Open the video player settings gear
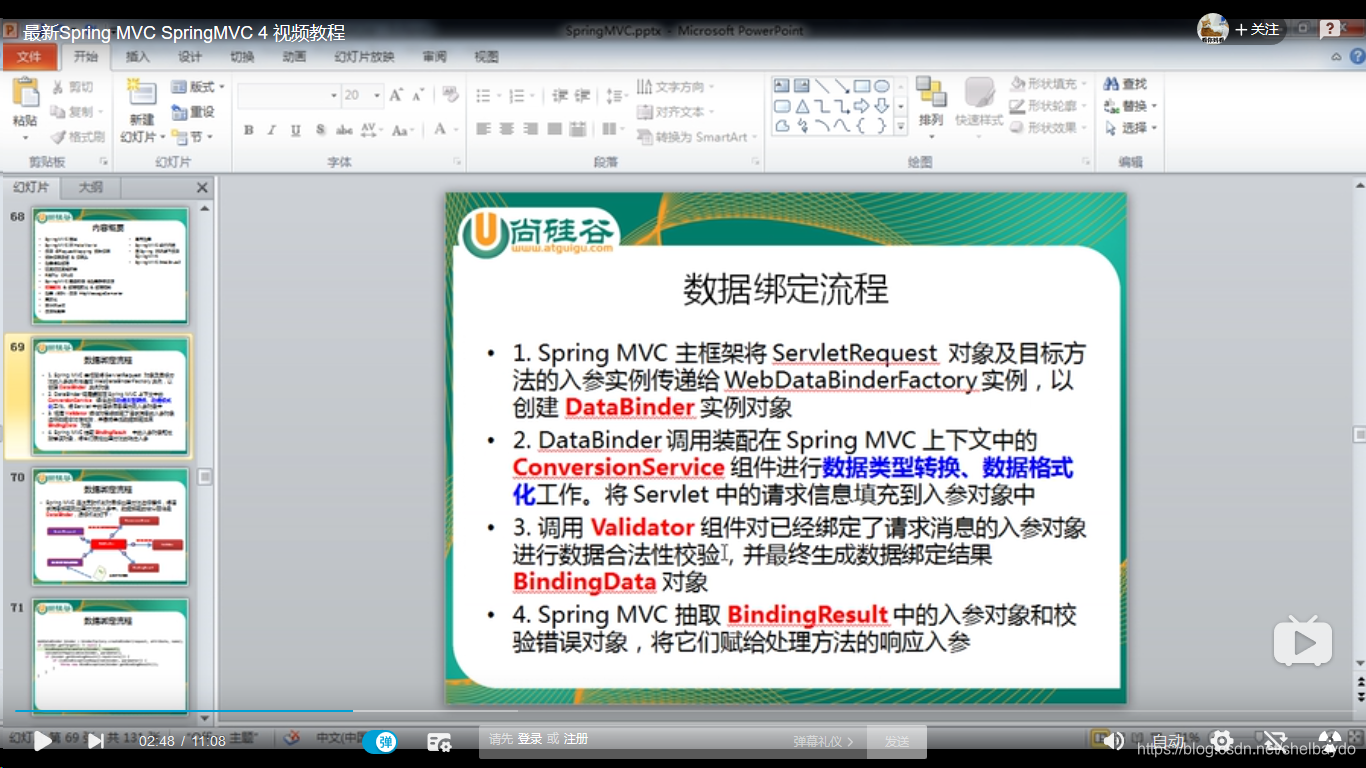This screenshot has width=1366, height=768. [1222, 741]
